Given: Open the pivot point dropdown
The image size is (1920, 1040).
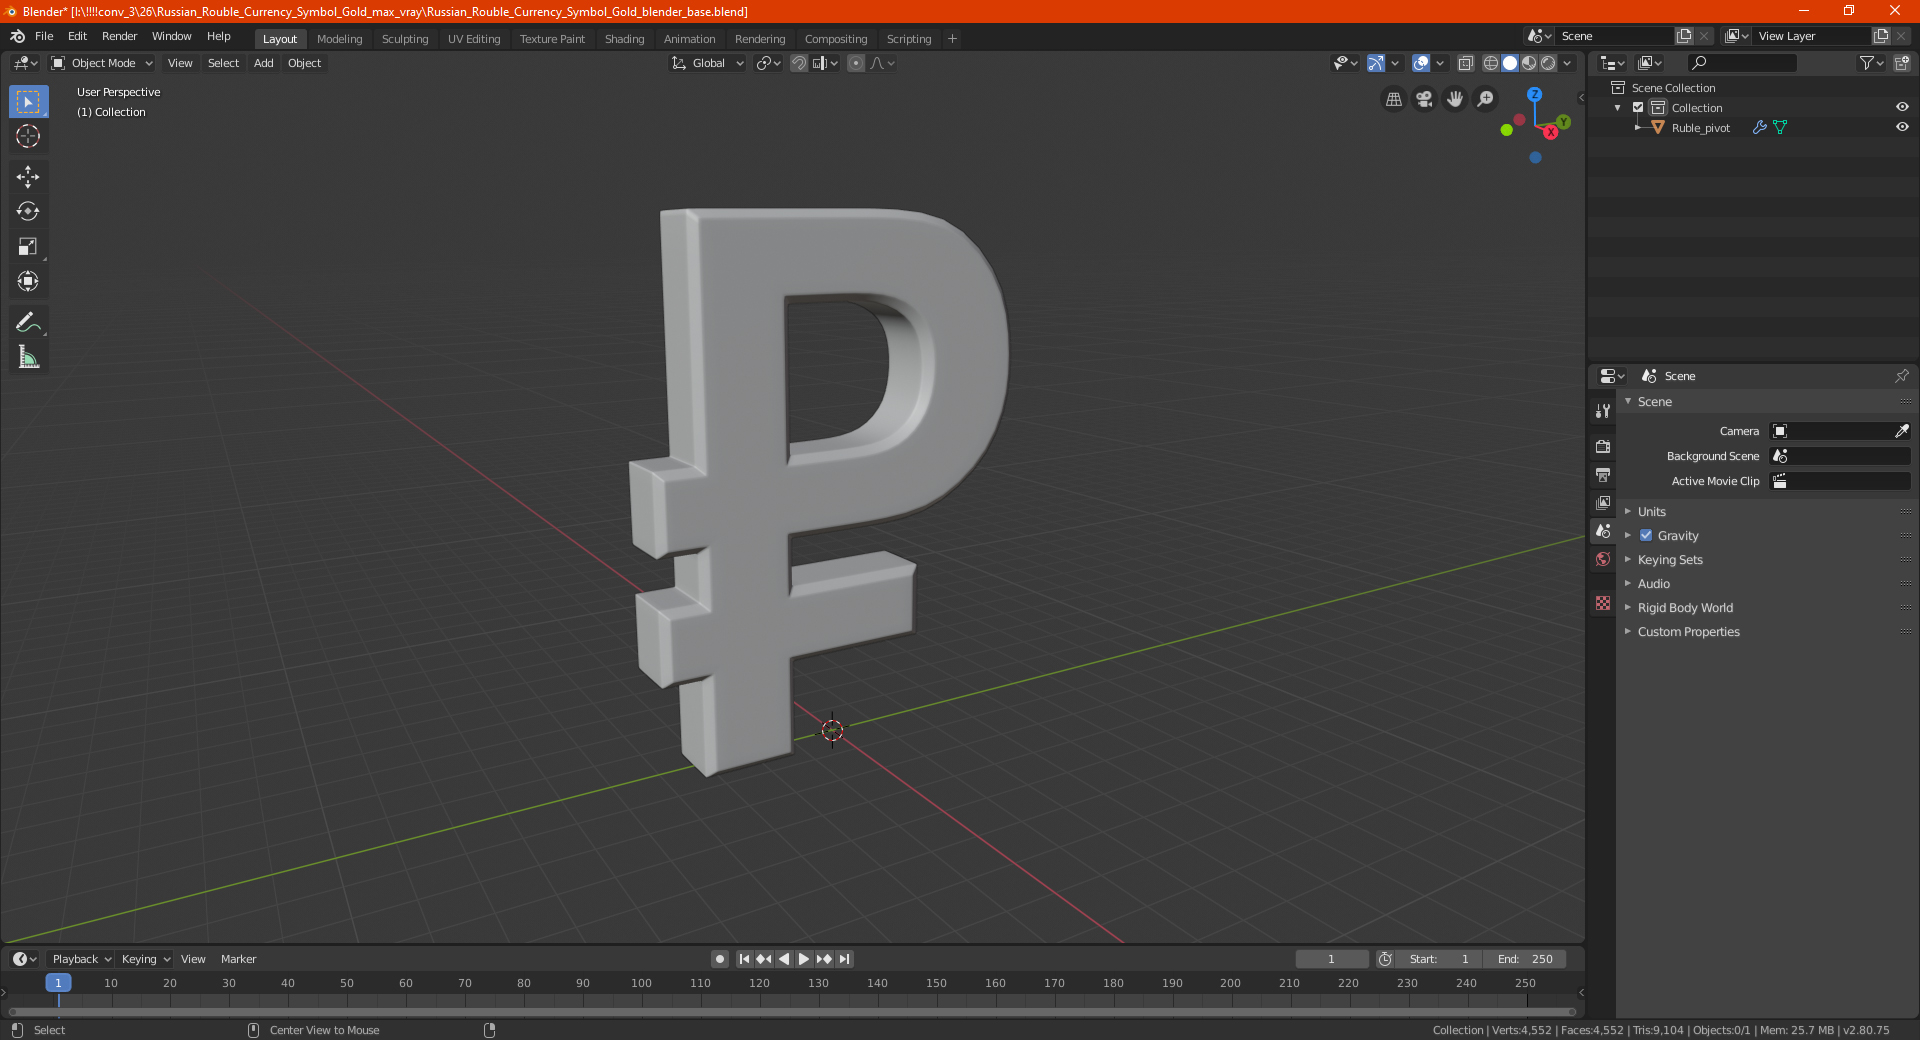Looking at the screenshot, I should tap(768, 63).
